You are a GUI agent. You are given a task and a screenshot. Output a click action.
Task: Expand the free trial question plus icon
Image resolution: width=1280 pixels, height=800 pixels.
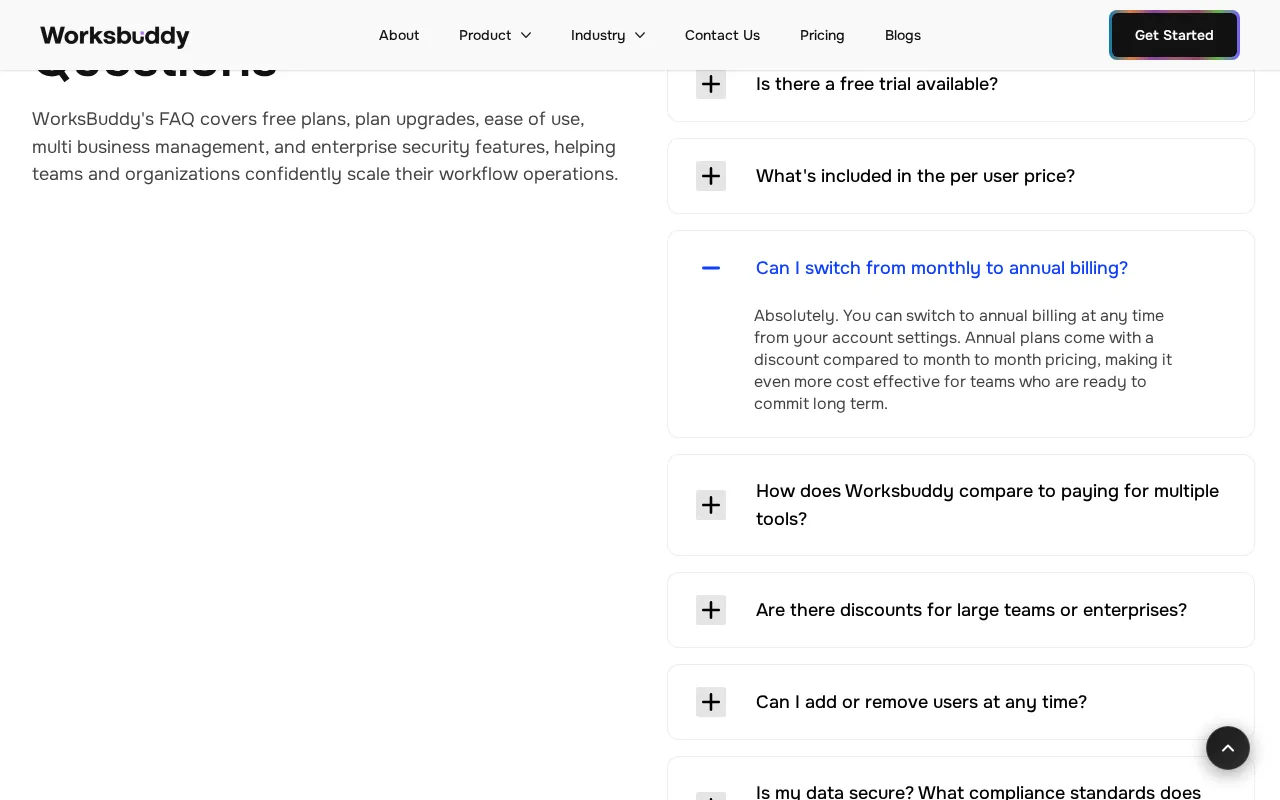[x=711, y=84]
